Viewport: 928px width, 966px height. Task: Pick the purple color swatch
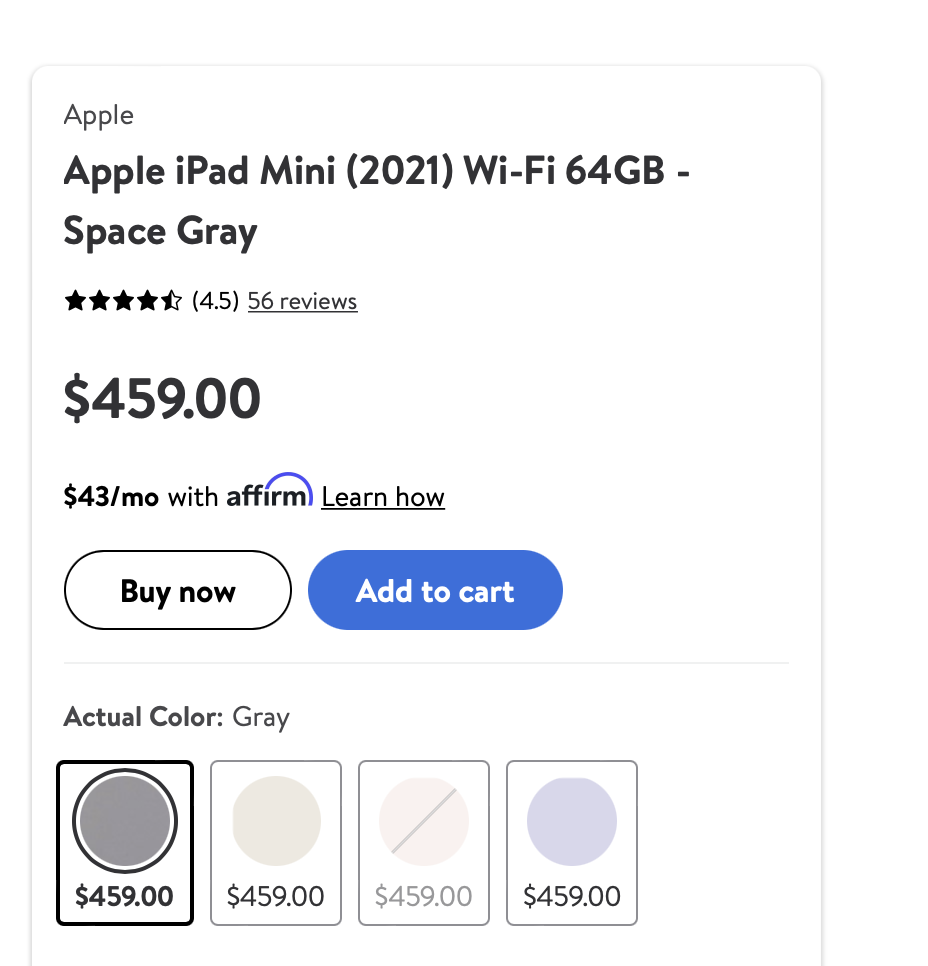(572, 822)
